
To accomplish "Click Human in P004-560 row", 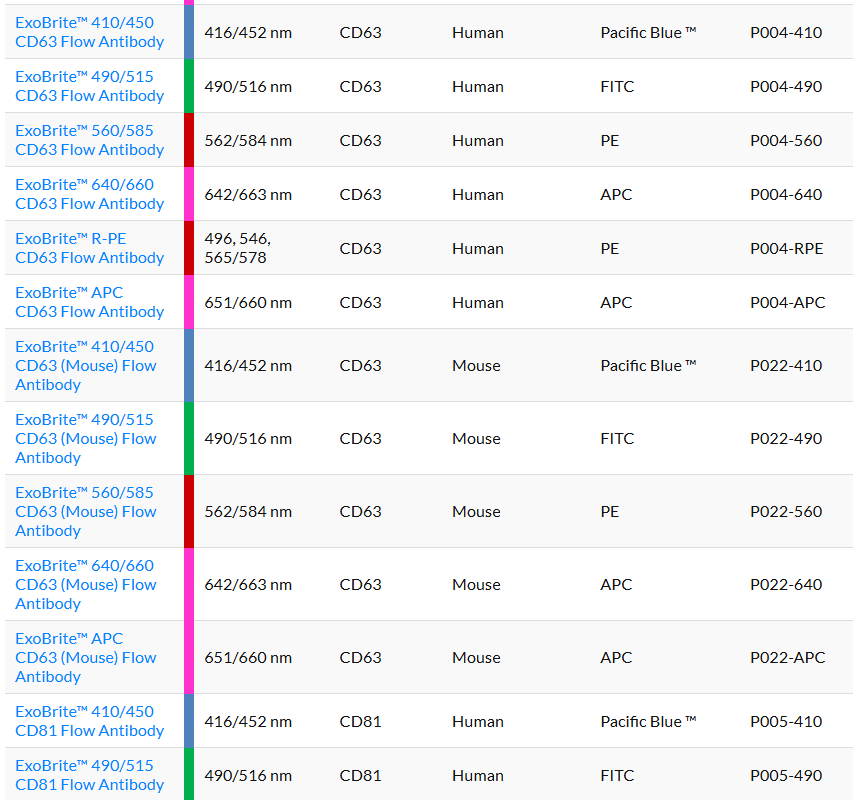I will [x=478, y=141].
